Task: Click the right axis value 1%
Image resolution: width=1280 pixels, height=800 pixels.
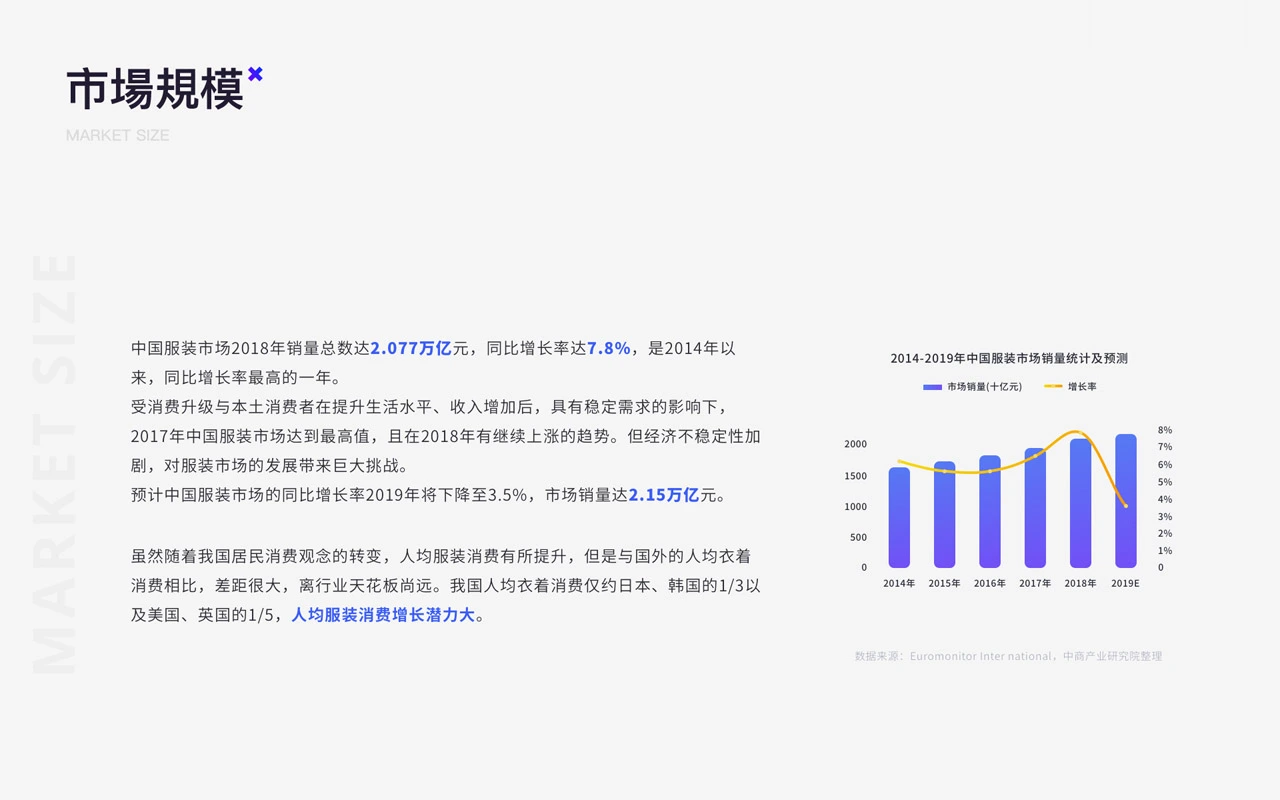Action: coord(1165,551)
